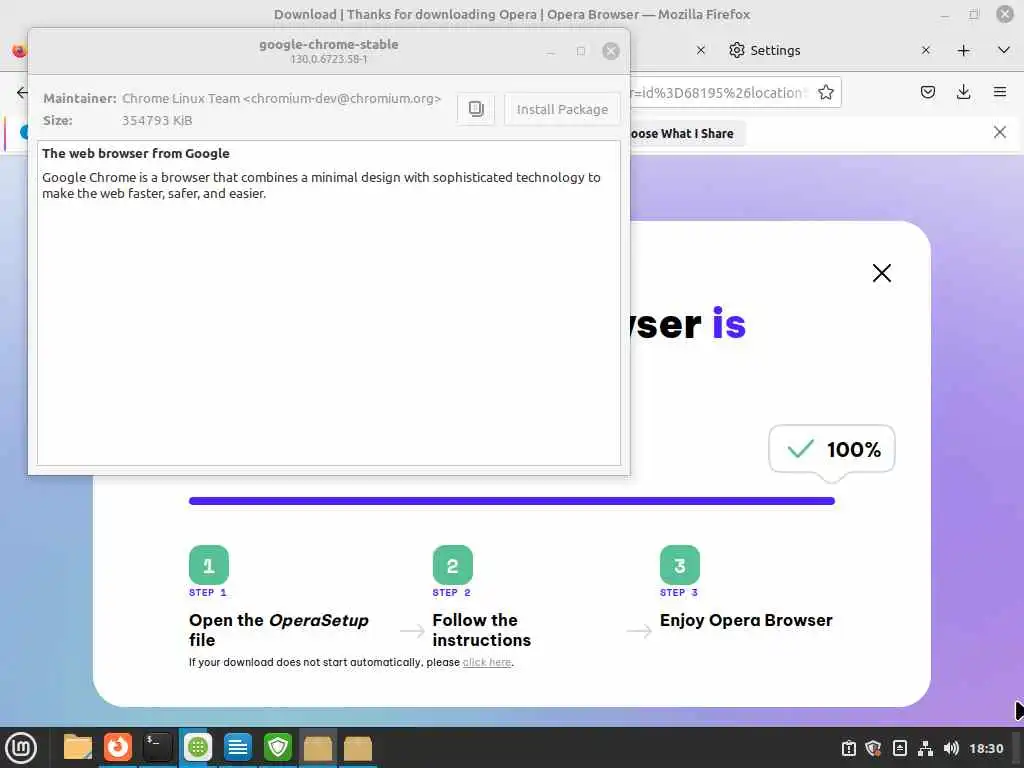The image size is (1024, 768).
Task: Click the removable drives tray icon
Action: [x=899, y=748]
